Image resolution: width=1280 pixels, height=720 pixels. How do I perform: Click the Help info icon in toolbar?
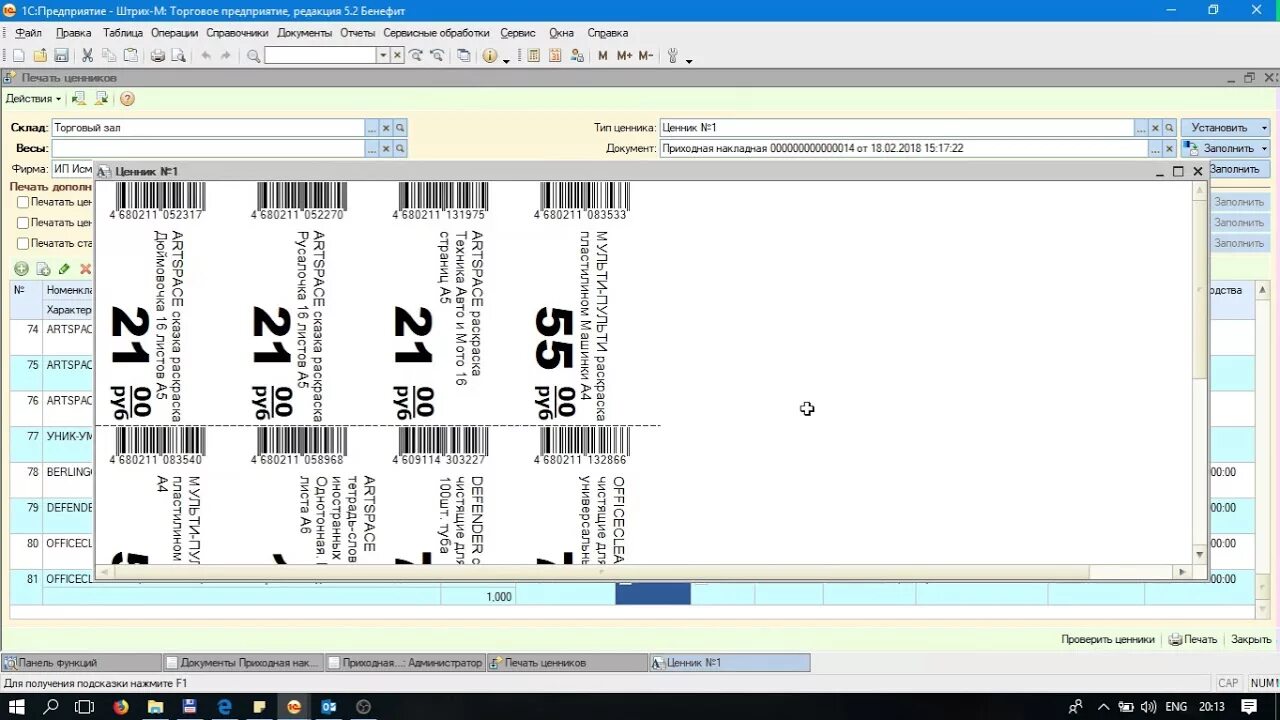(489, 56)
